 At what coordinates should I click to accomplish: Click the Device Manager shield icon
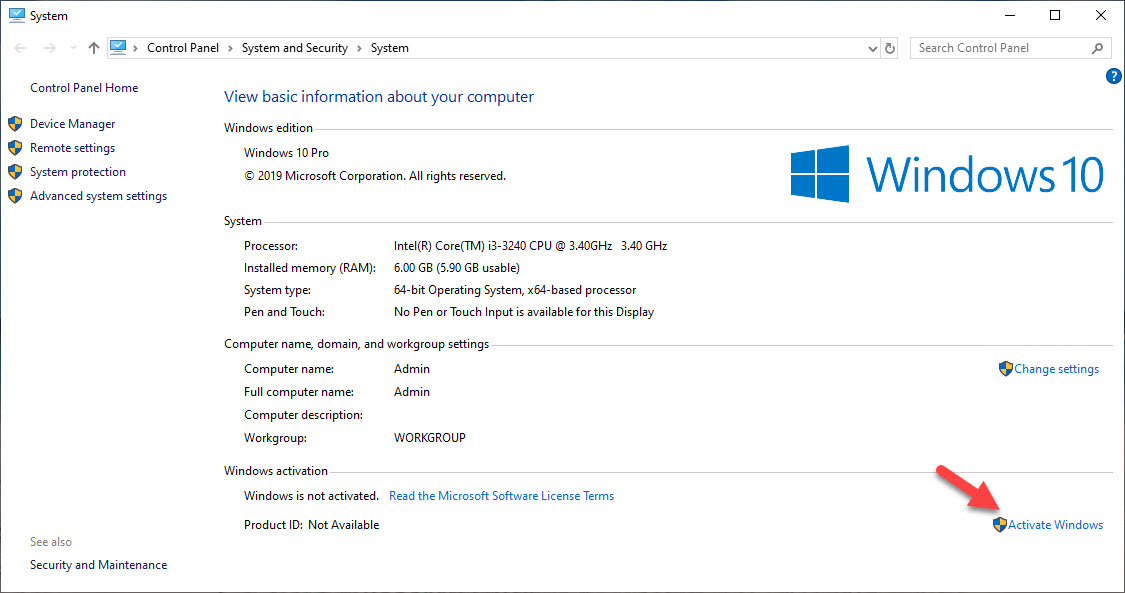point(14,123)
